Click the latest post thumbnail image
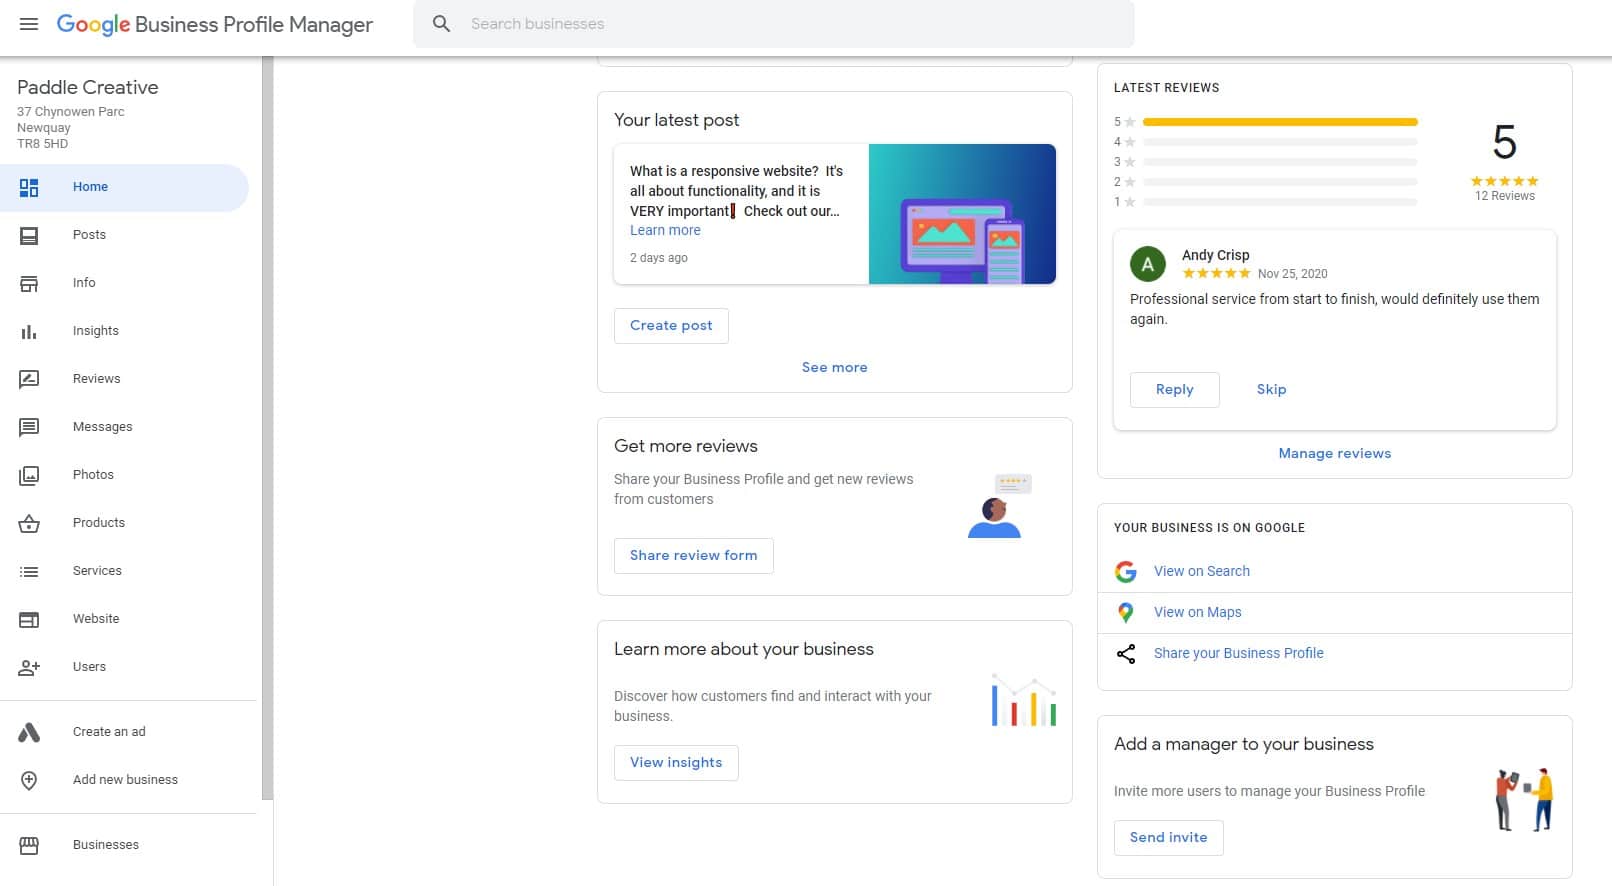The image size is (1612, 886). [x=962, y=214]
